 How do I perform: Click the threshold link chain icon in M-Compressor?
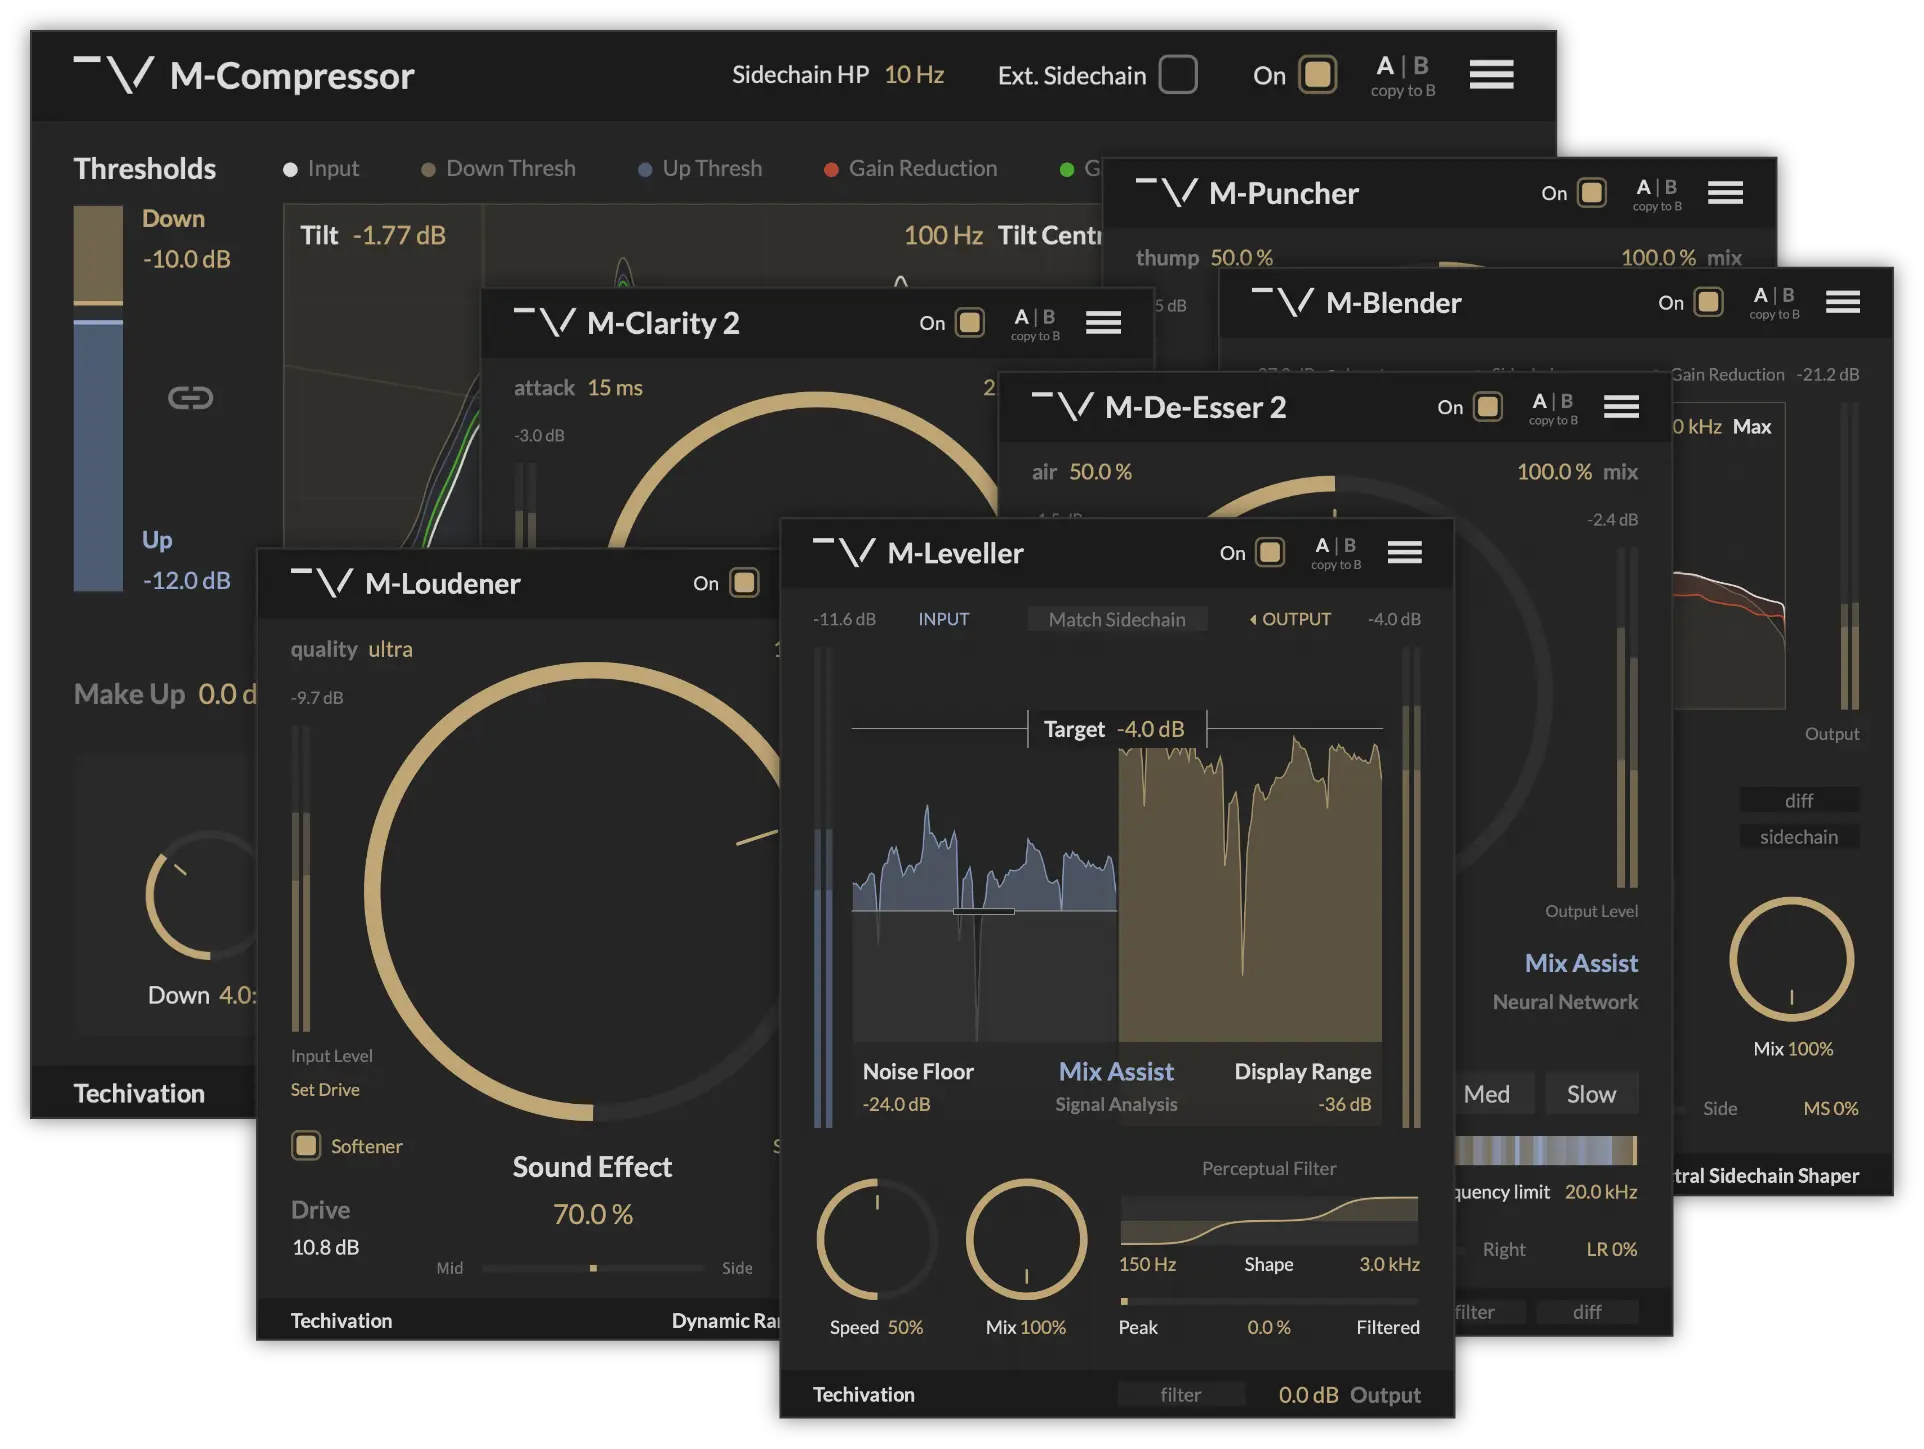pyautogui.click(x=190, y=398)
